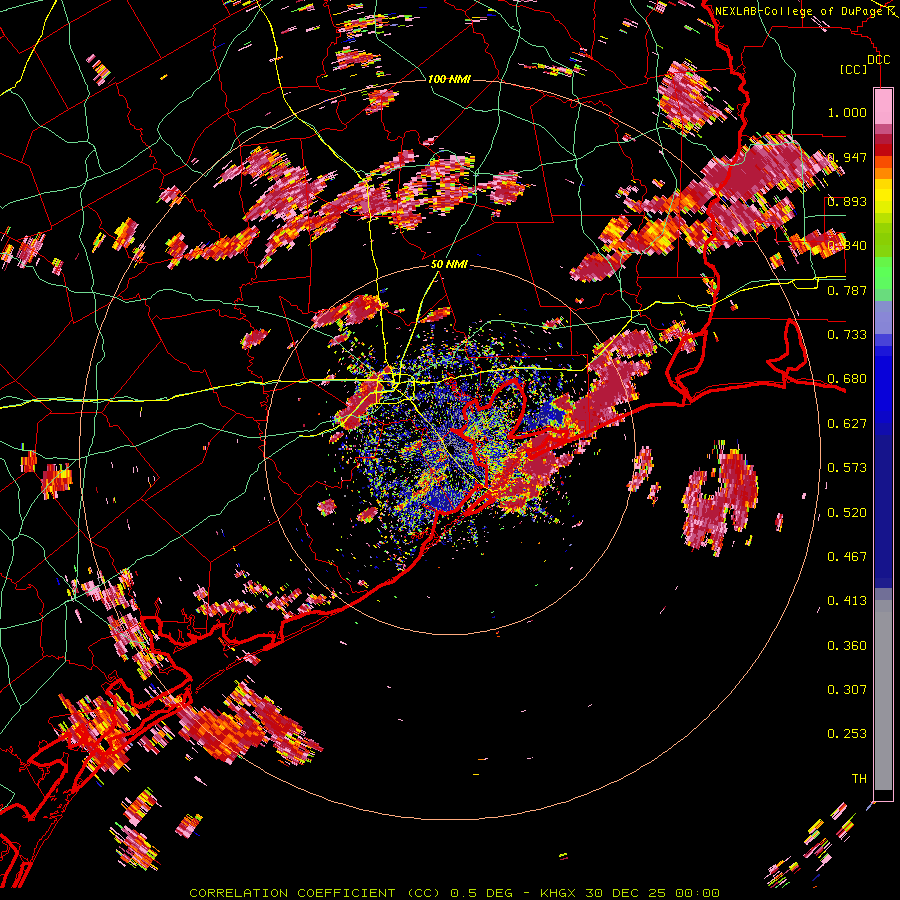Click the 0.893 scale value
900x900 pixels.
(847, 201)
